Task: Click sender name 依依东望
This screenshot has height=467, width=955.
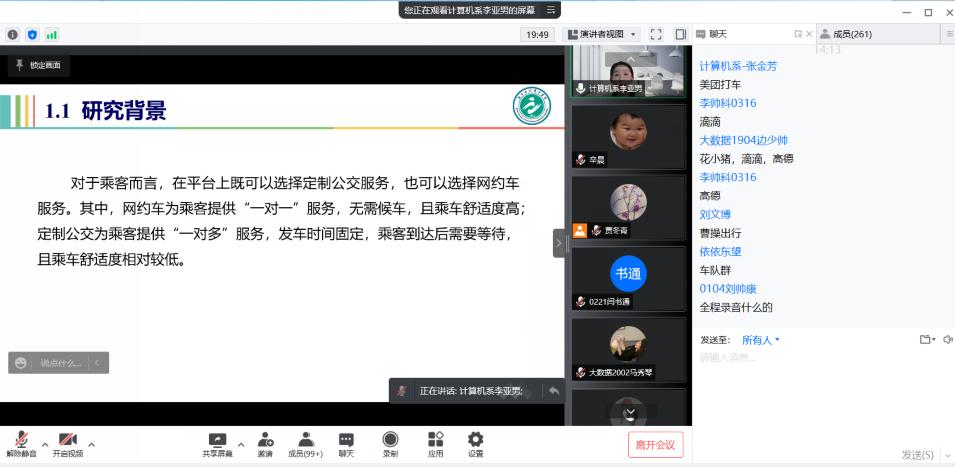Action: pyautogui.click(x=721, y=251)
